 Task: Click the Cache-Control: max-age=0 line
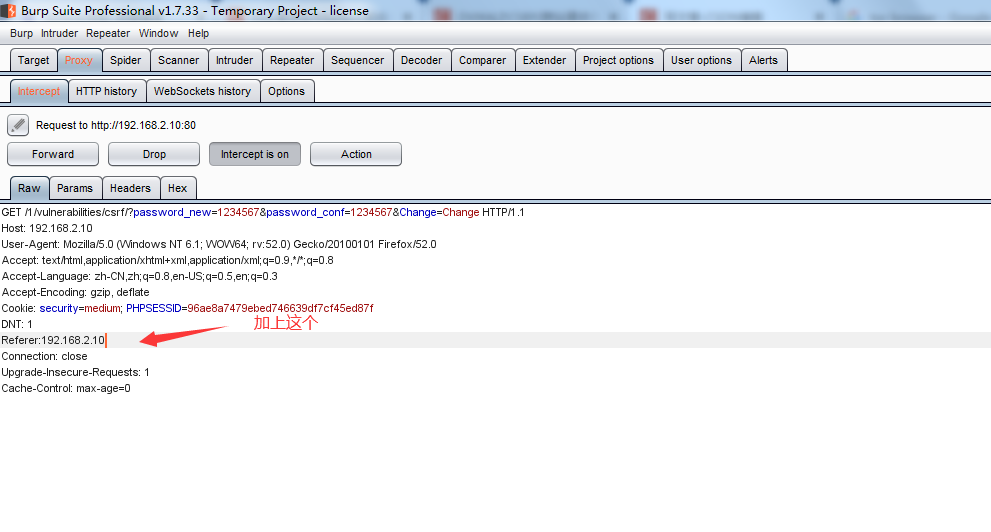[66, 389]
